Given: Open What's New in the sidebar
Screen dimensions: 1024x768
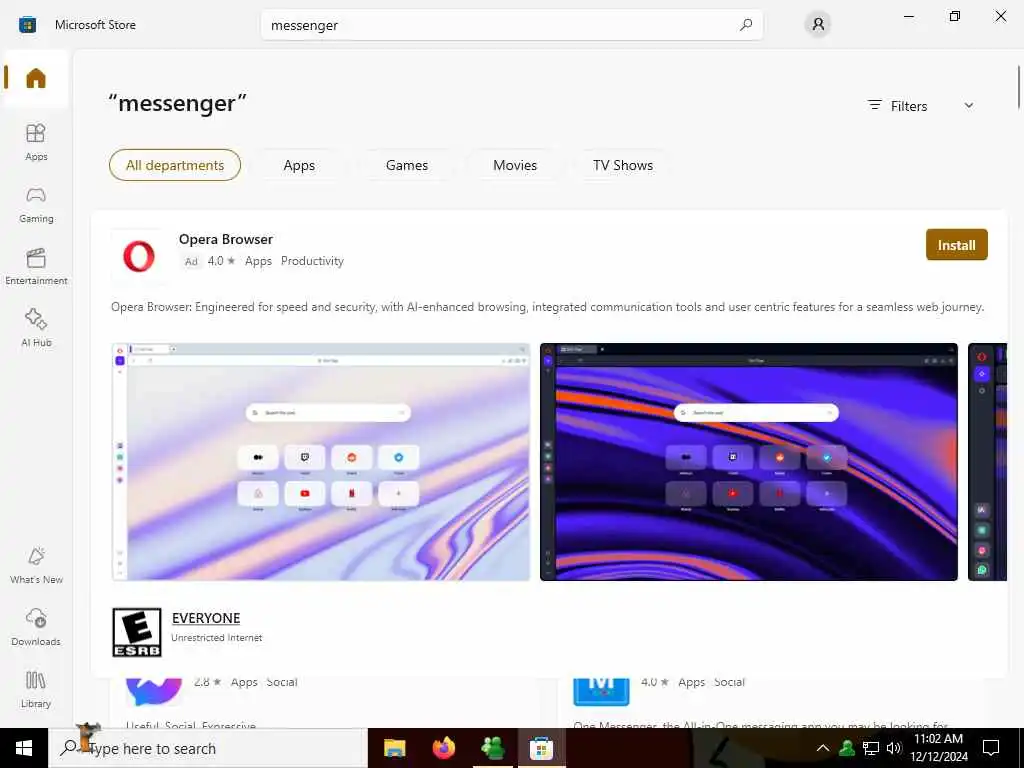Looking at the screenshot, I should (36, 566).
